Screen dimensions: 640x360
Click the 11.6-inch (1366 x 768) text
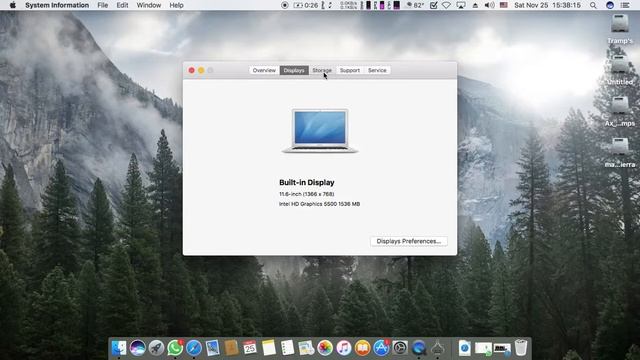point(307,194)
